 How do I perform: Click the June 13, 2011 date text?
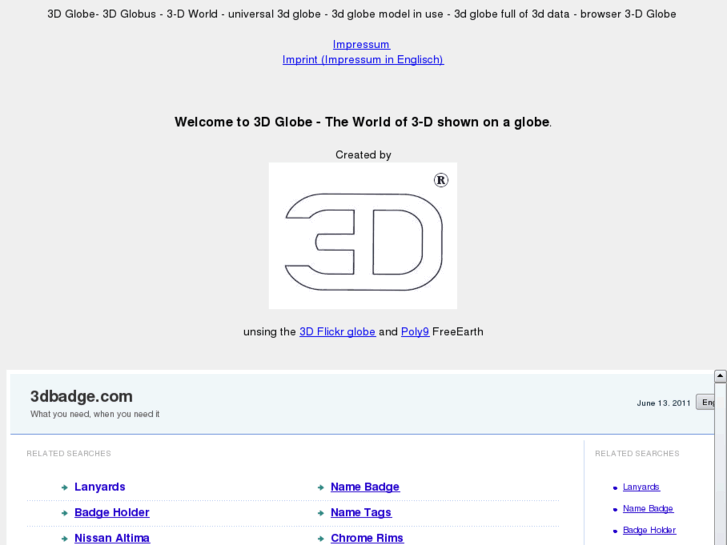tap(663, 403)
